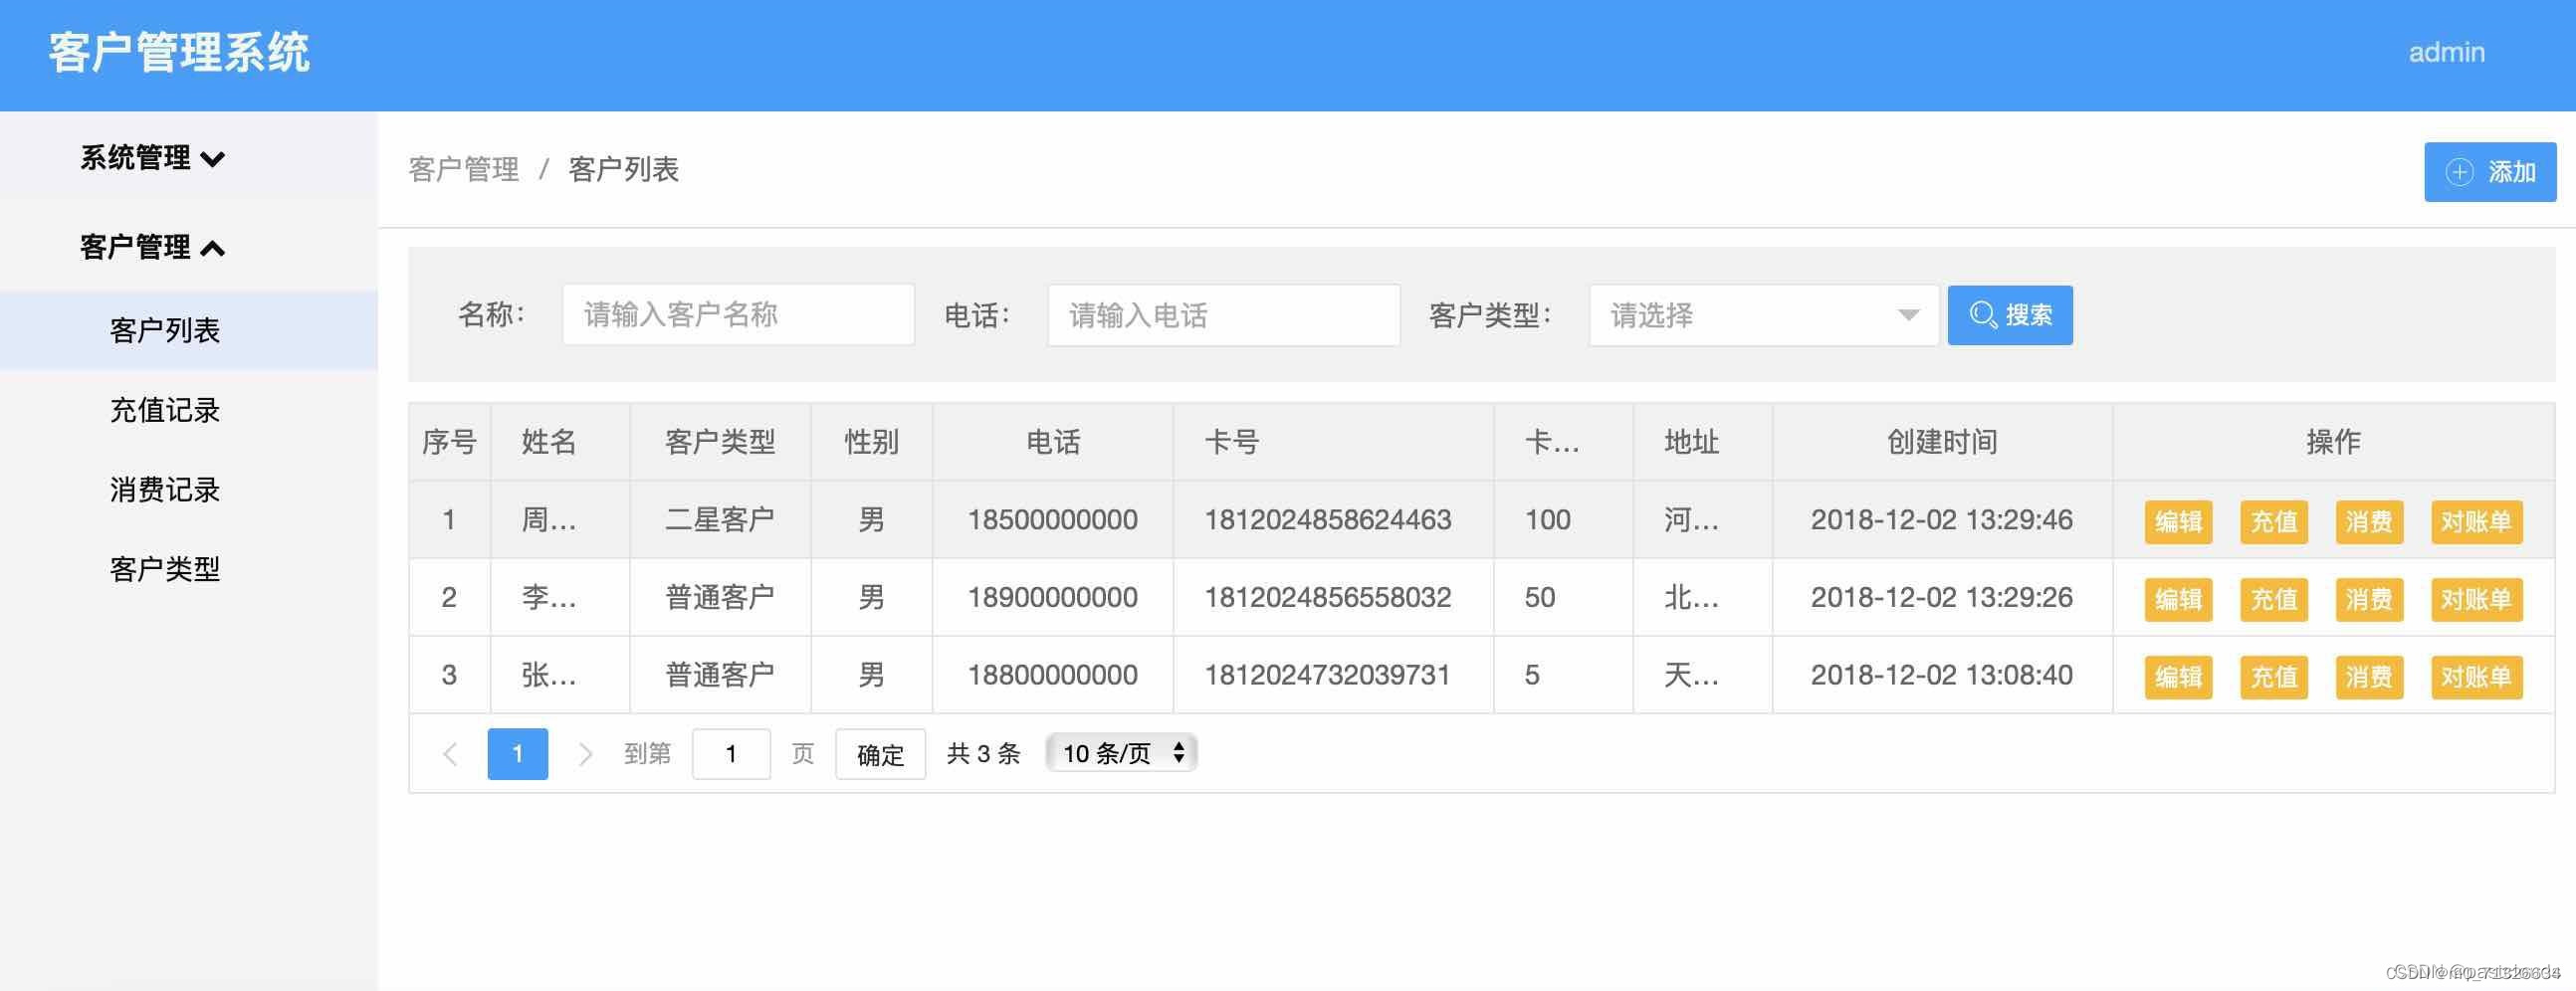The height and width of the screenshot is (991, 2576).
Task: Select page 1 in the pagination bar
Action: pos(517,753)
